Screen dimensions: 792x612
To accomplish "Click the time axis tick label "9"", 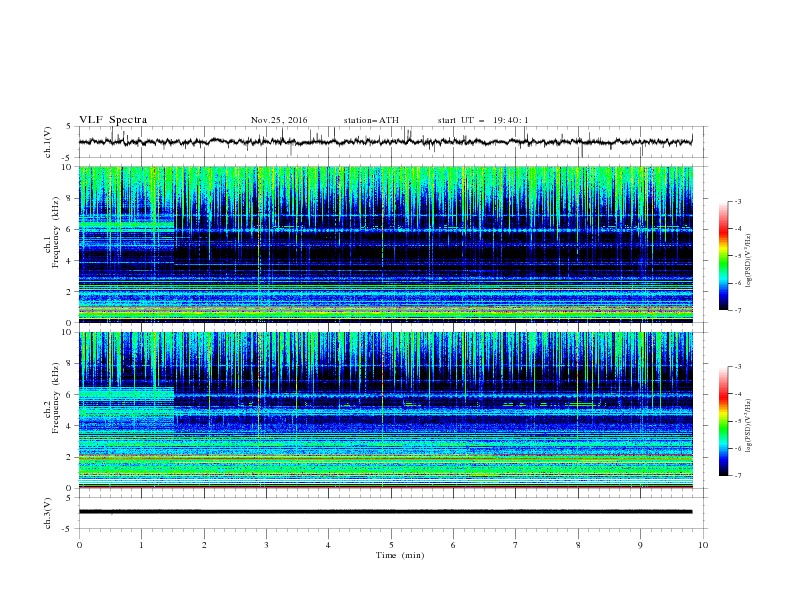I will point(640,545).
